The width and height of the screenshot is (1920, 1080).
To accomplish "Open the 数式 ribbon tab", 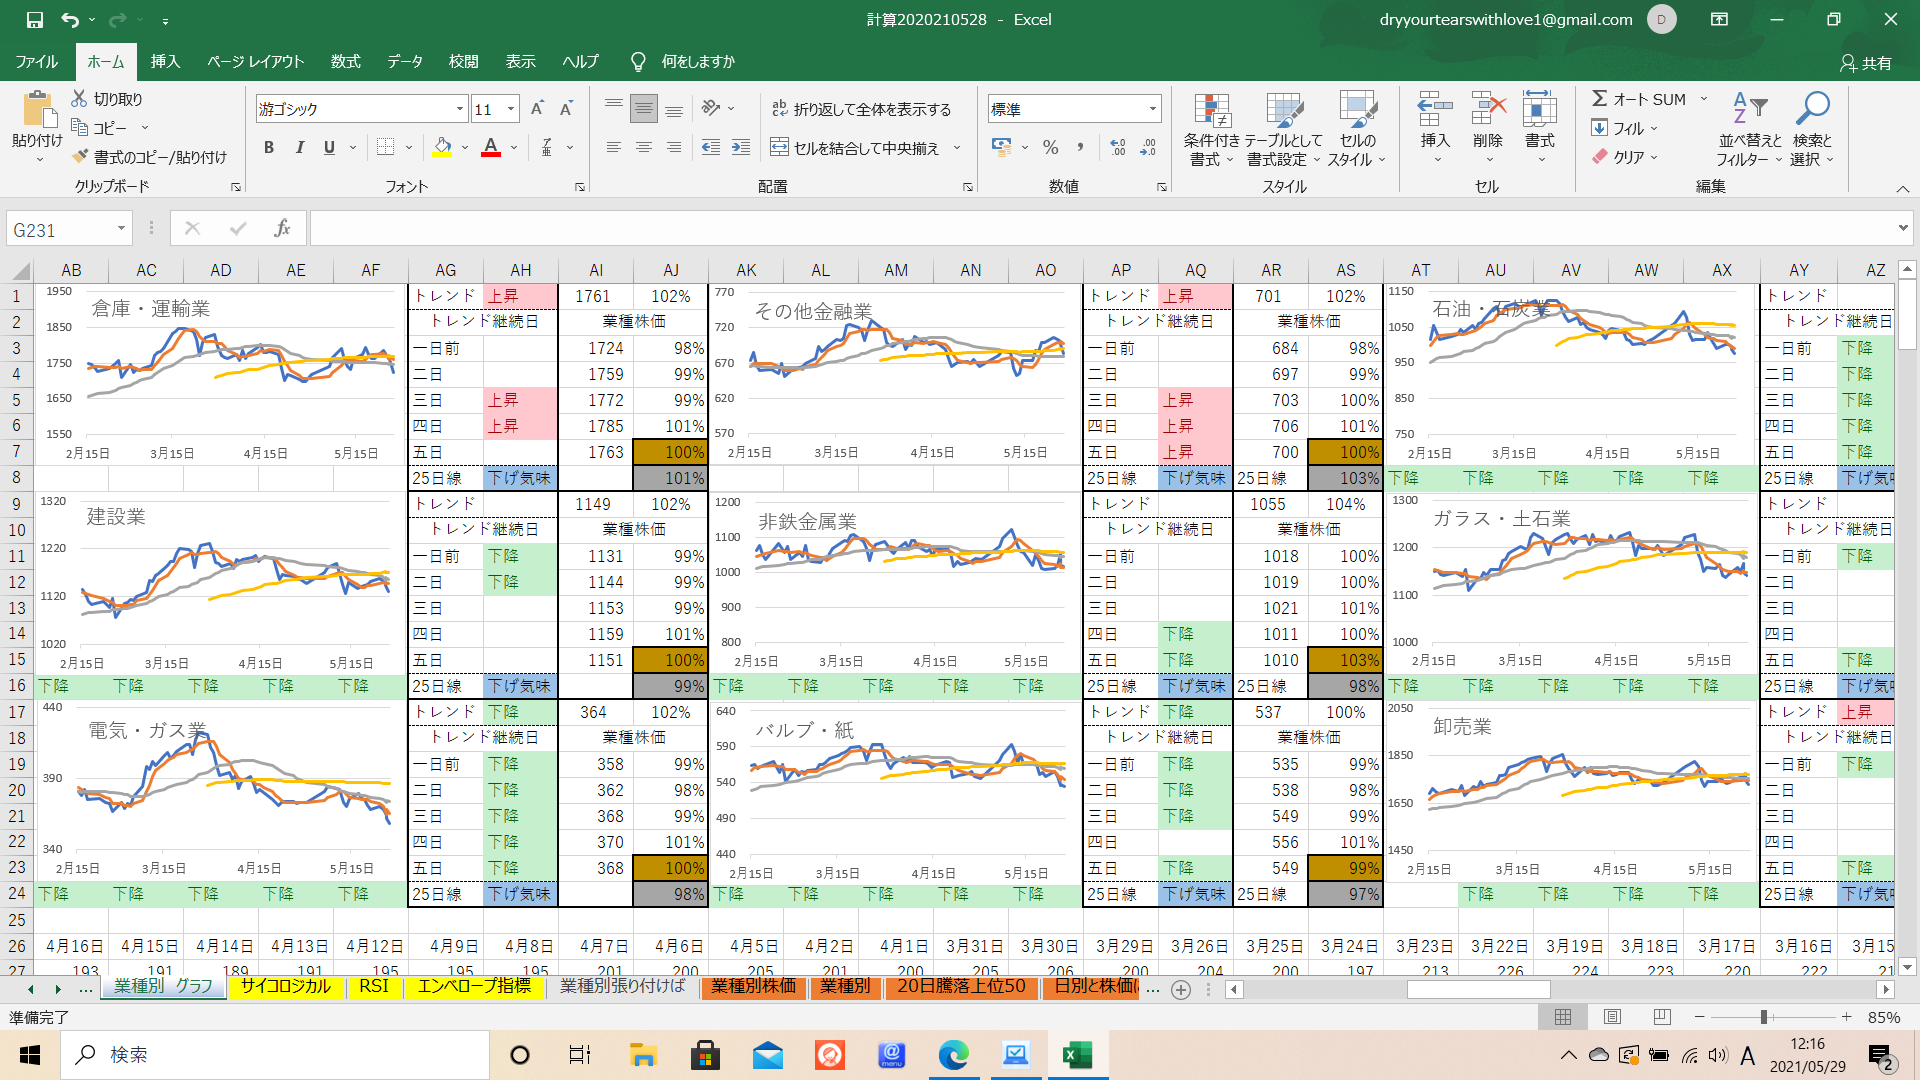I will tap(345, 61).
